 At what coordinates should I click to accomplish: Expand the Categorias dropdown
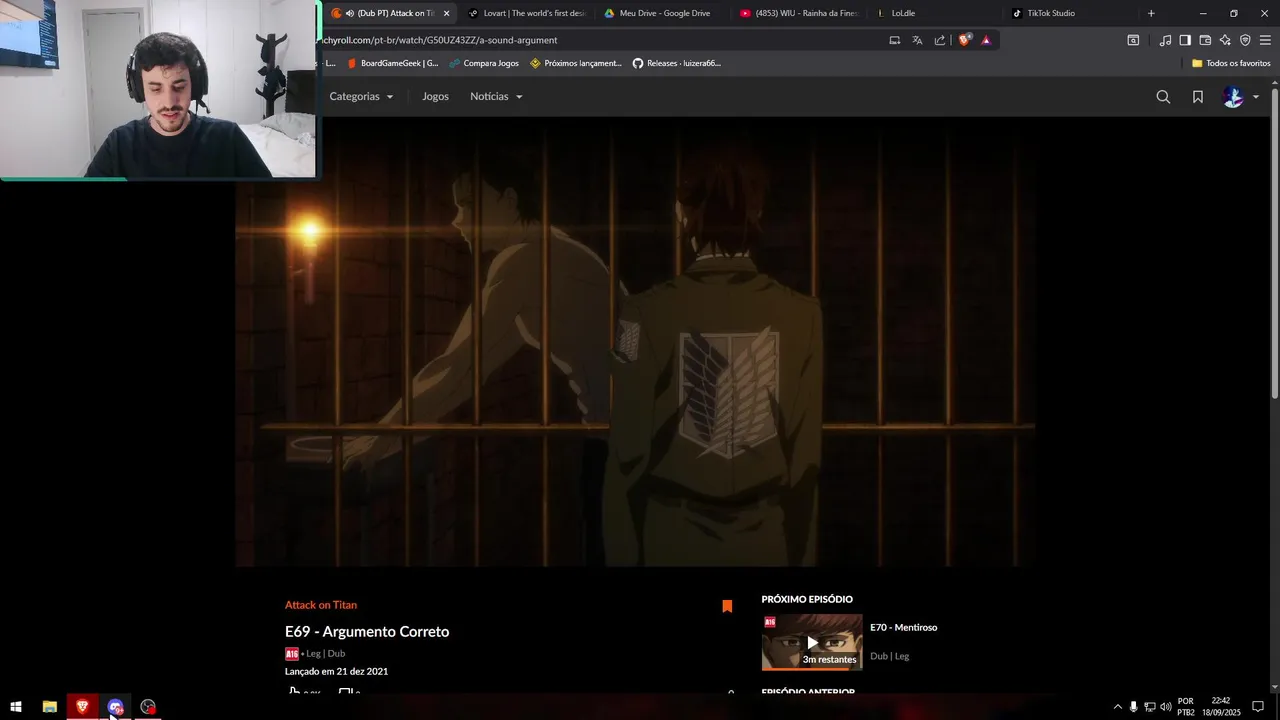coord(361,97)
